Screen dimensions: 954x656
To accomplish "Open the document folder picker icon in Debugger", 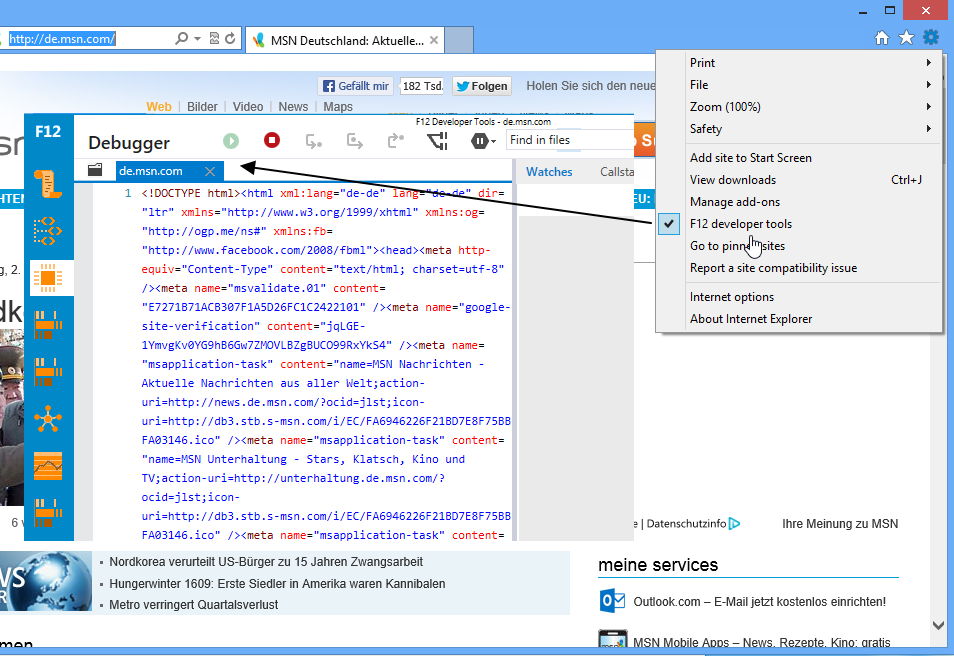I will pos(95,170).
